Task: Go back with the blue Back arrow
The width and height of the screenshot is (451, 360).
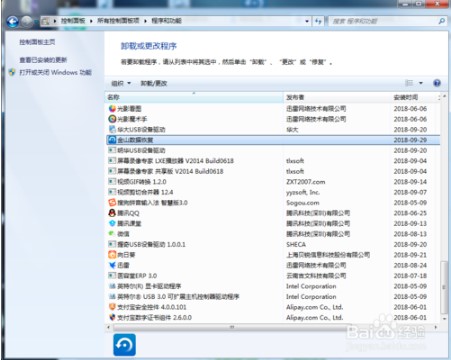Action: [13, 22]
